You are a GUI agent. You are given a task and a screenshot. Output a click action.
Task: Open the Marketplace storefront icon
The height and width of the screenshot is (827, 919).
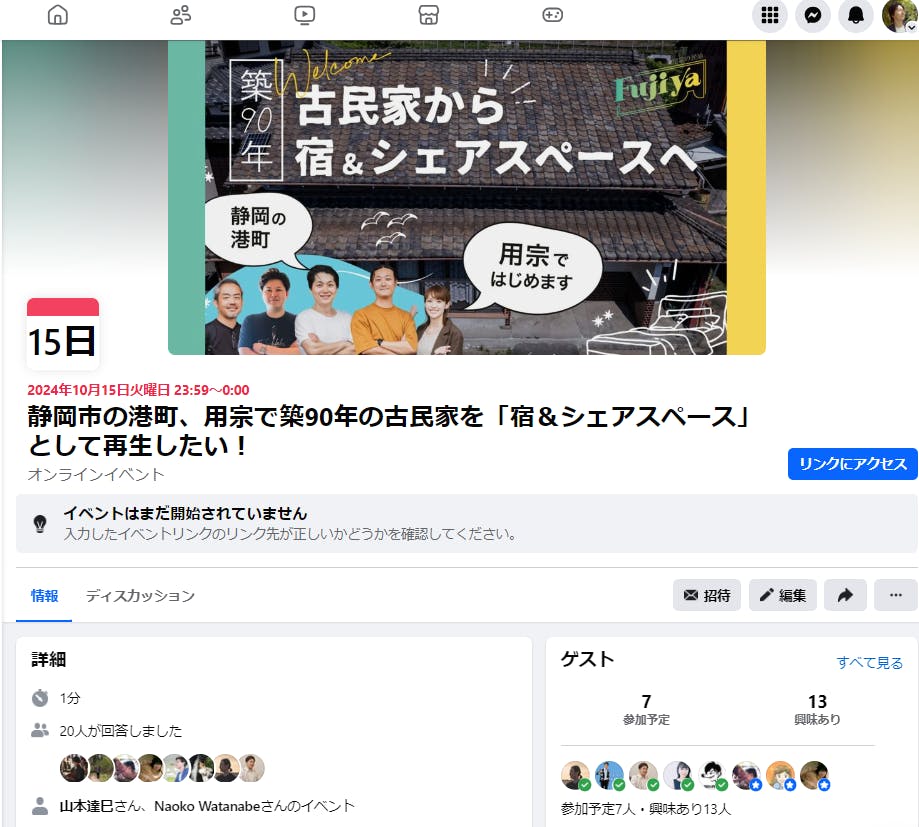428,15
